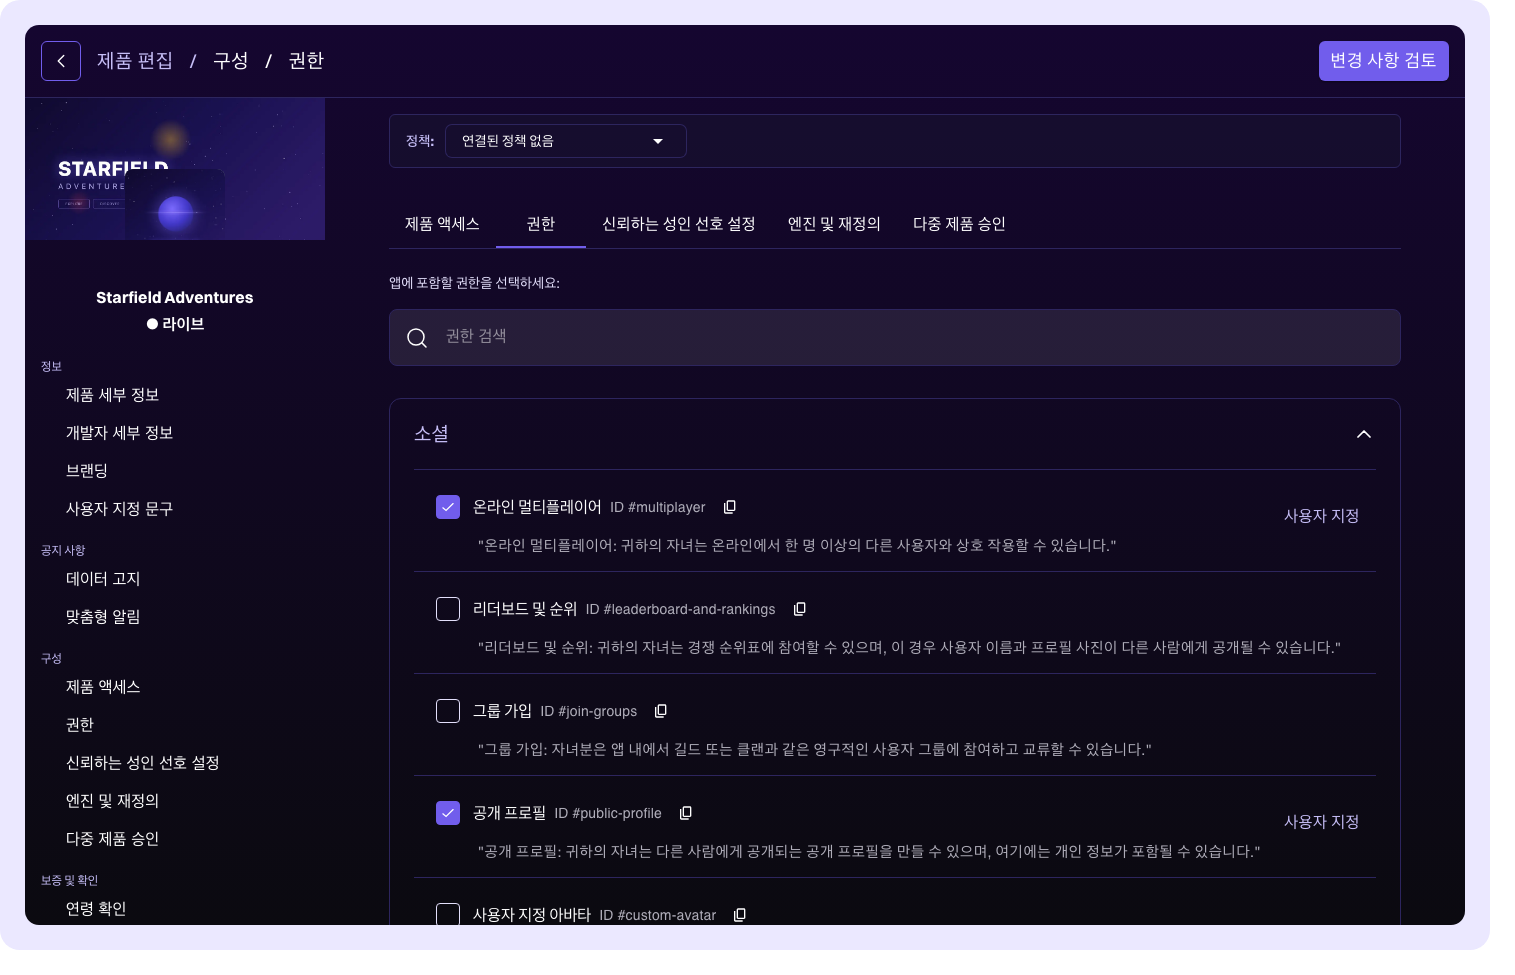Uncheck the 공개 프로필 permission

(448, 813)
